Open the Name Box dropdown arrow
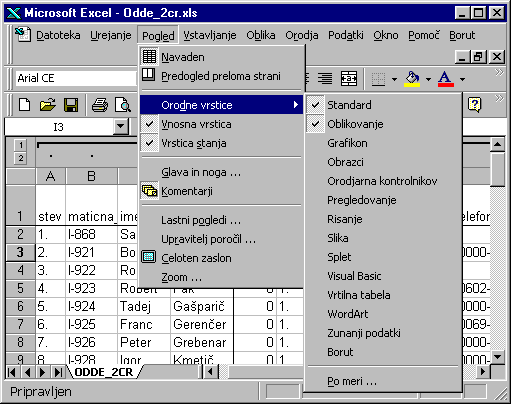Image resolution: width=511 pixels, height=404 pixels. [120, 127]
